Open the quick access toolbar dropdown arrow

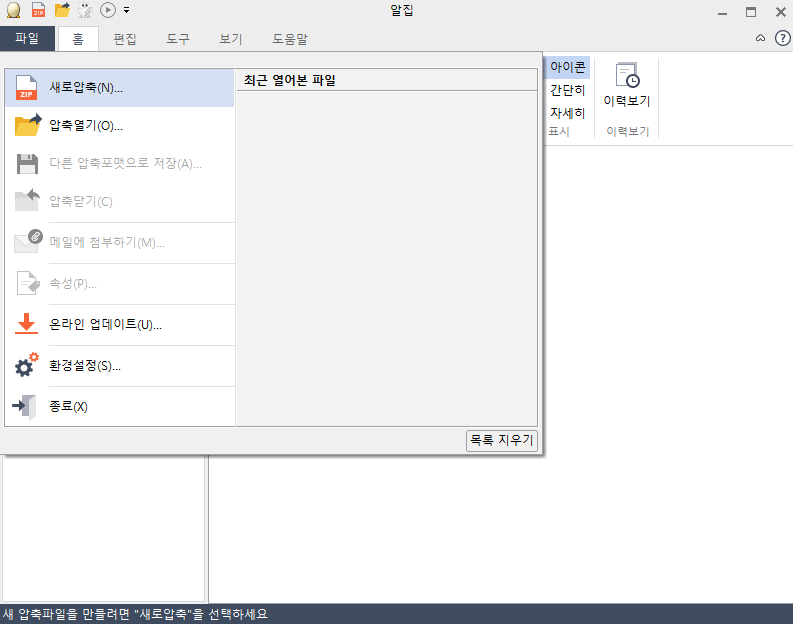click(126, 10)
